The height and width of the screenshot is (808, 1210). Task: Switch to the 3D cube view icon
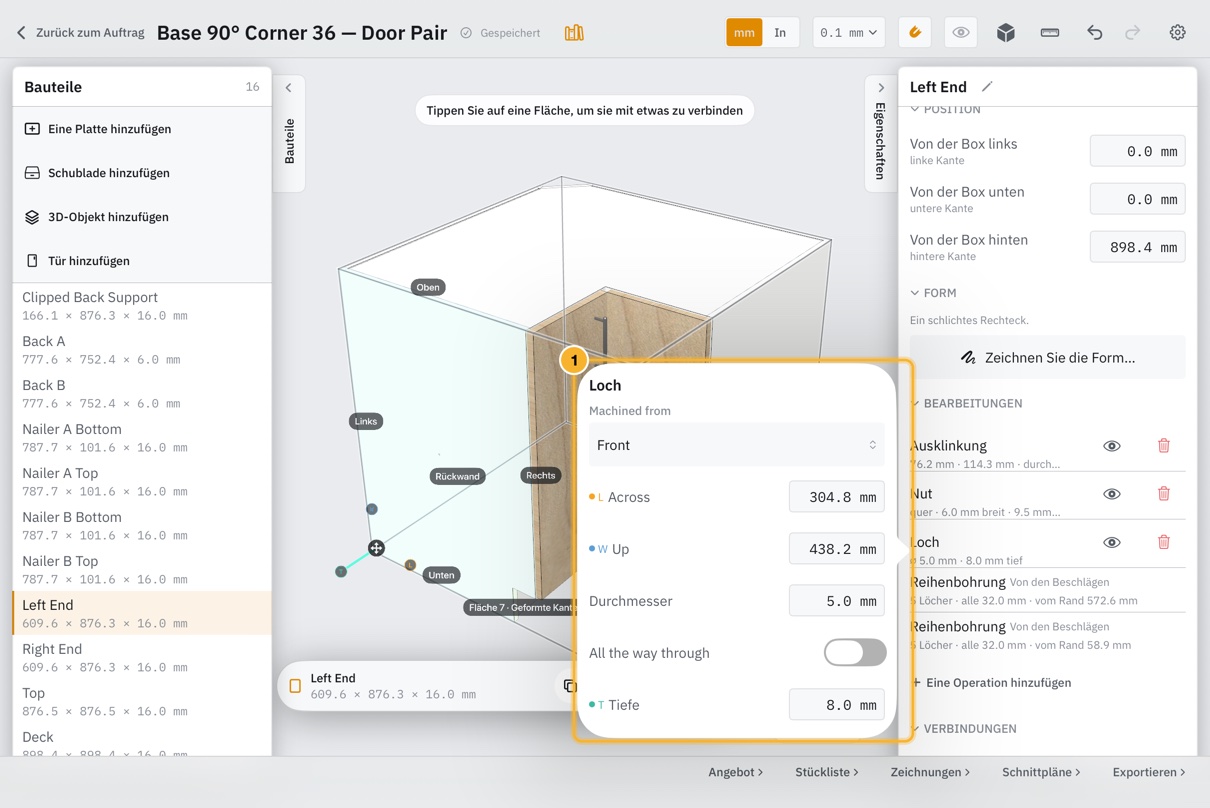pos(1006,33)
